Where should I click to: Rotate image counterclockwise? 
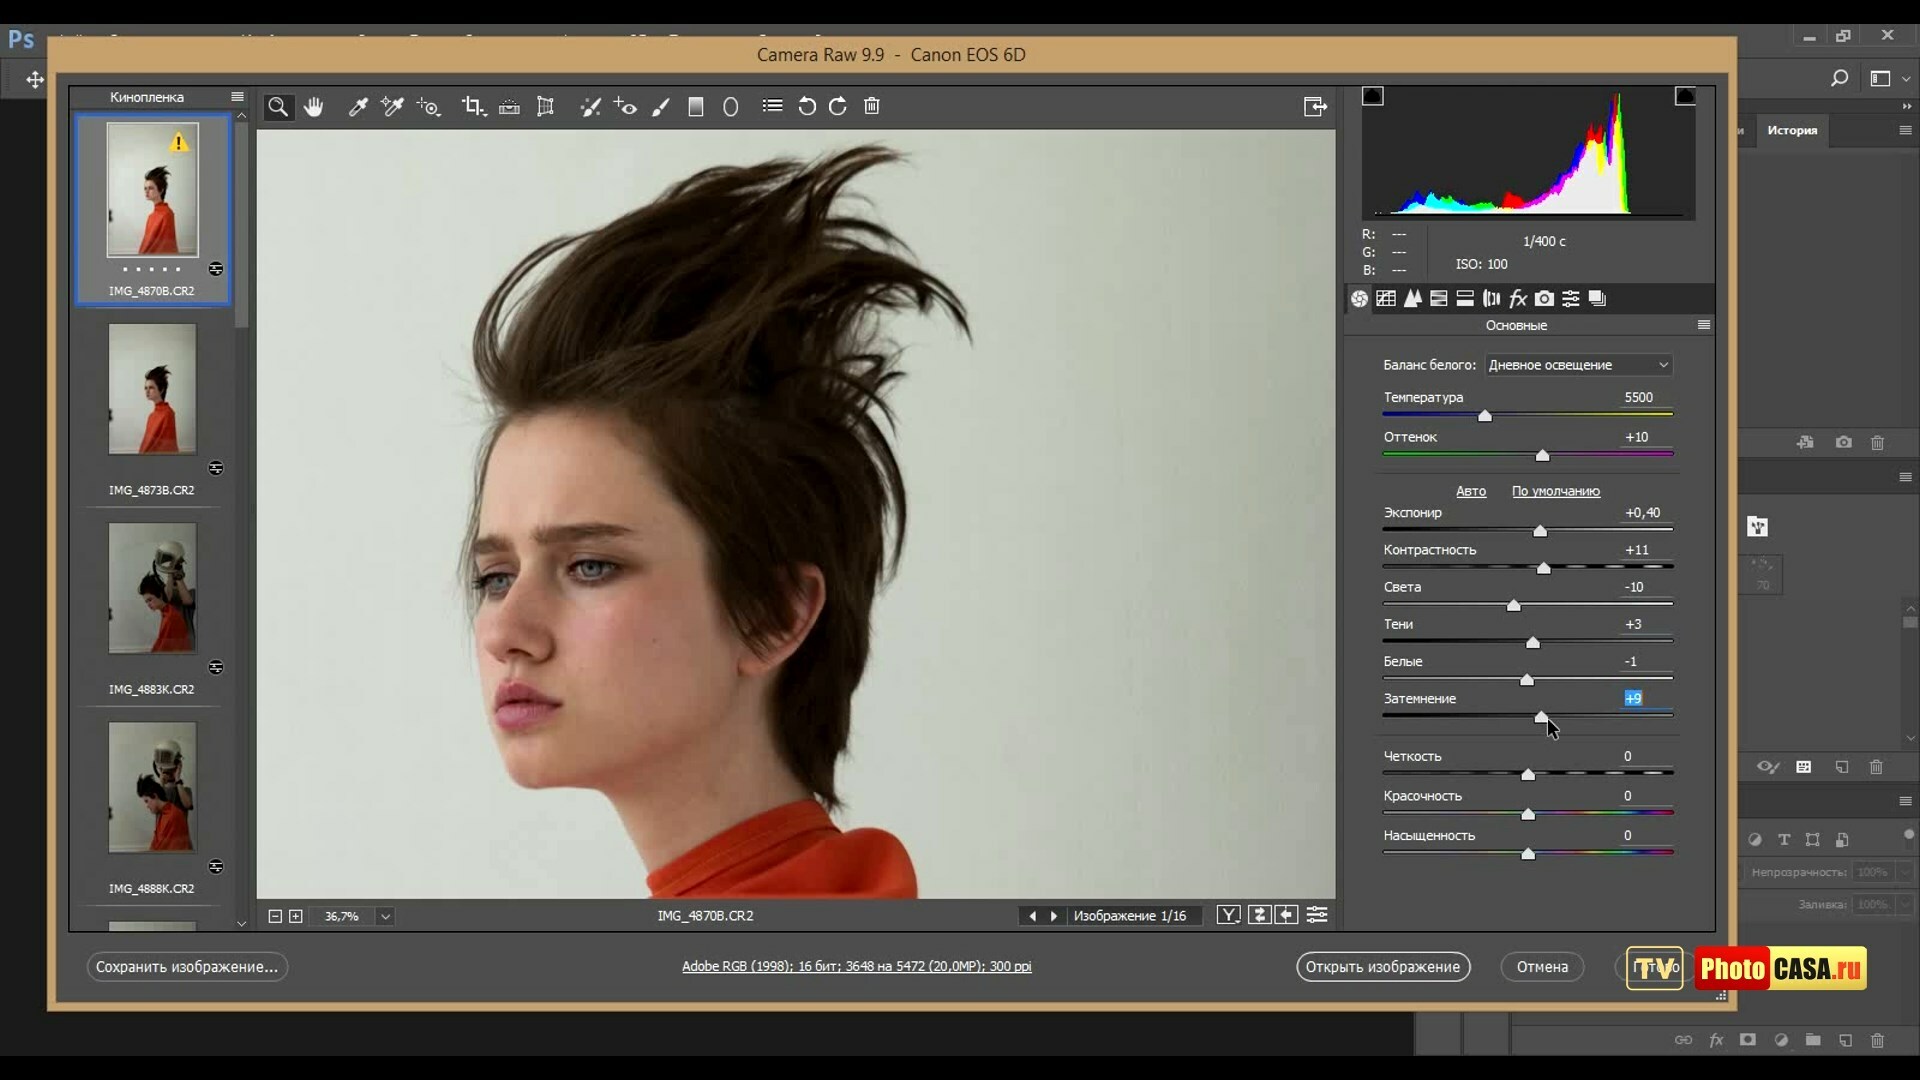(806, 107)
